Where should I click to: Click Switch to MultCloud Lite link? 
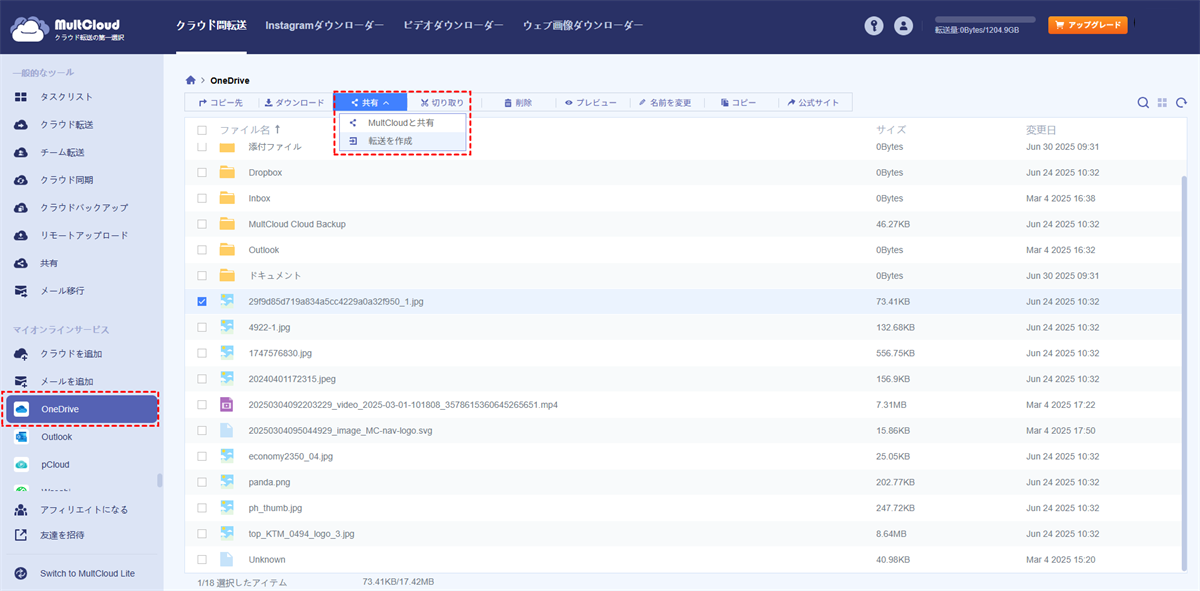tap(87, 573)
